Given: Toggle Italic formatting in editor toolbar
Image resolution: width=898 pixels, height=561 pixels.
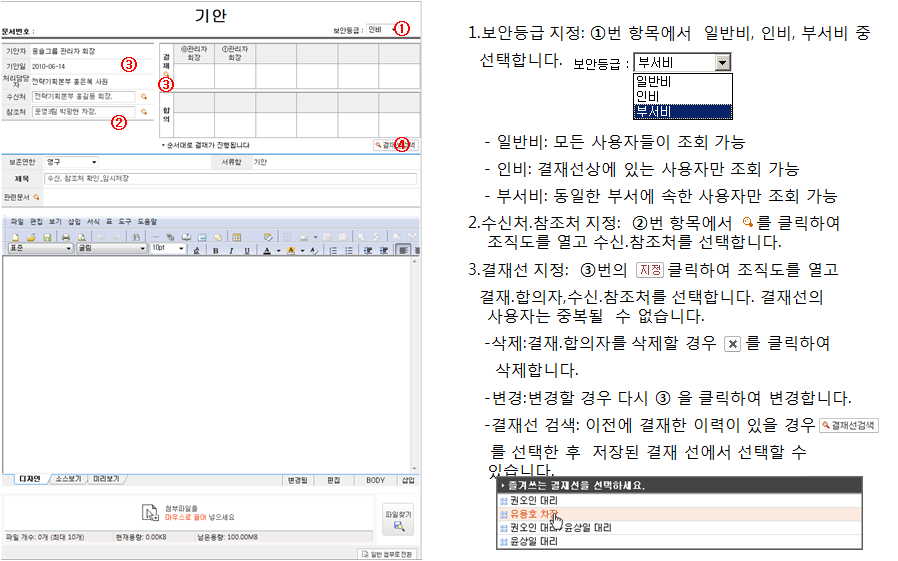Looking at the screenshot, I should click(230, 250).
